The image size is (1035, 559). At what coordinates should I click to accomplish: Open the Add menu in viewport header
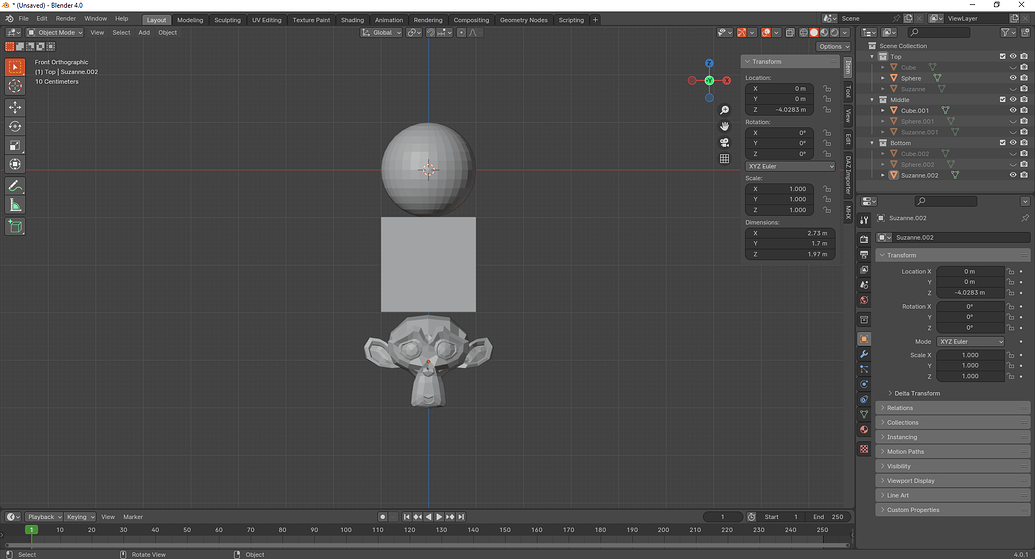[144, 32]
